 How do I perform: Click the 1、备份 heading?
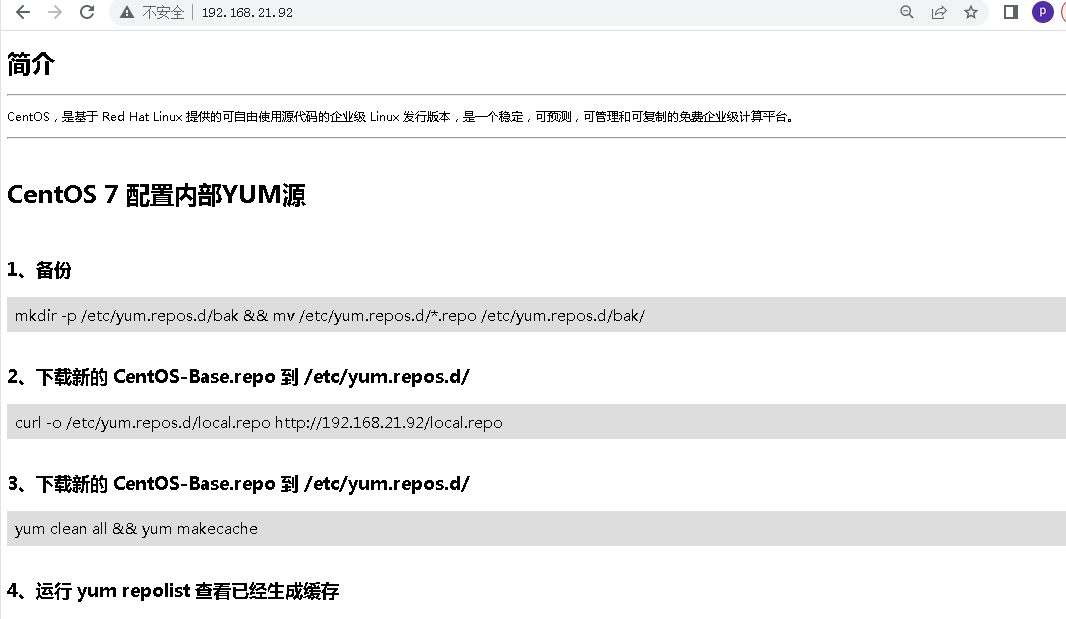click(39, 270)
